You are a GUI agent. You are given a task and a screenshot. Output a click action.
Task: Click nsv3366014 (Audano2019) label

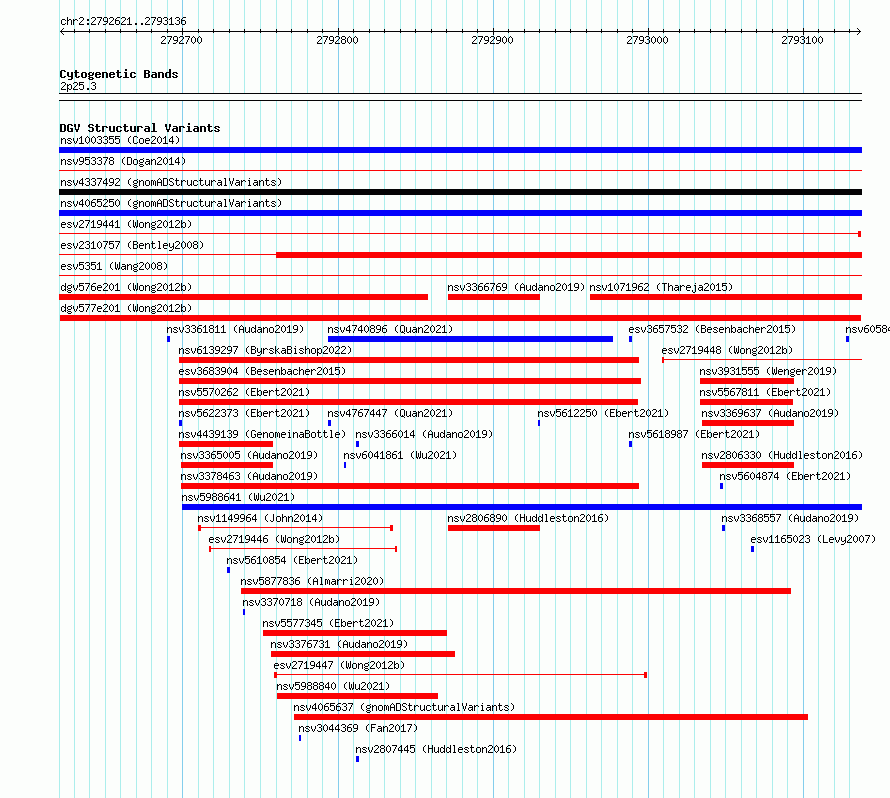tap(424, 434)
